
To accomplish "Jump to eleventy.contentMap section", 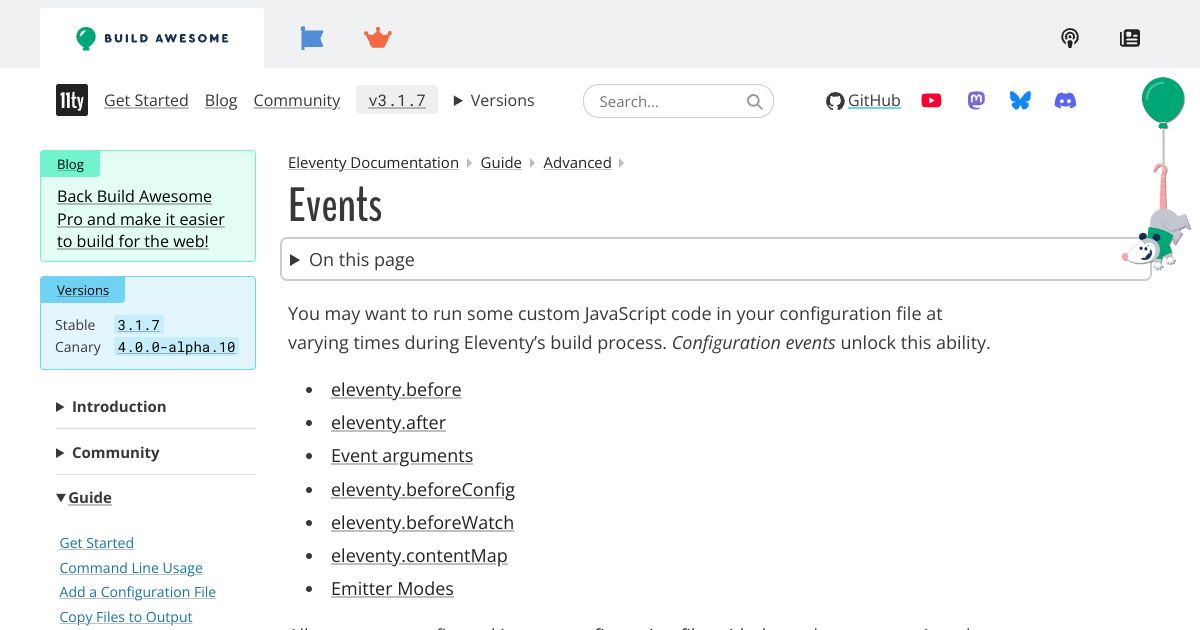I will [x=419, y=555].
